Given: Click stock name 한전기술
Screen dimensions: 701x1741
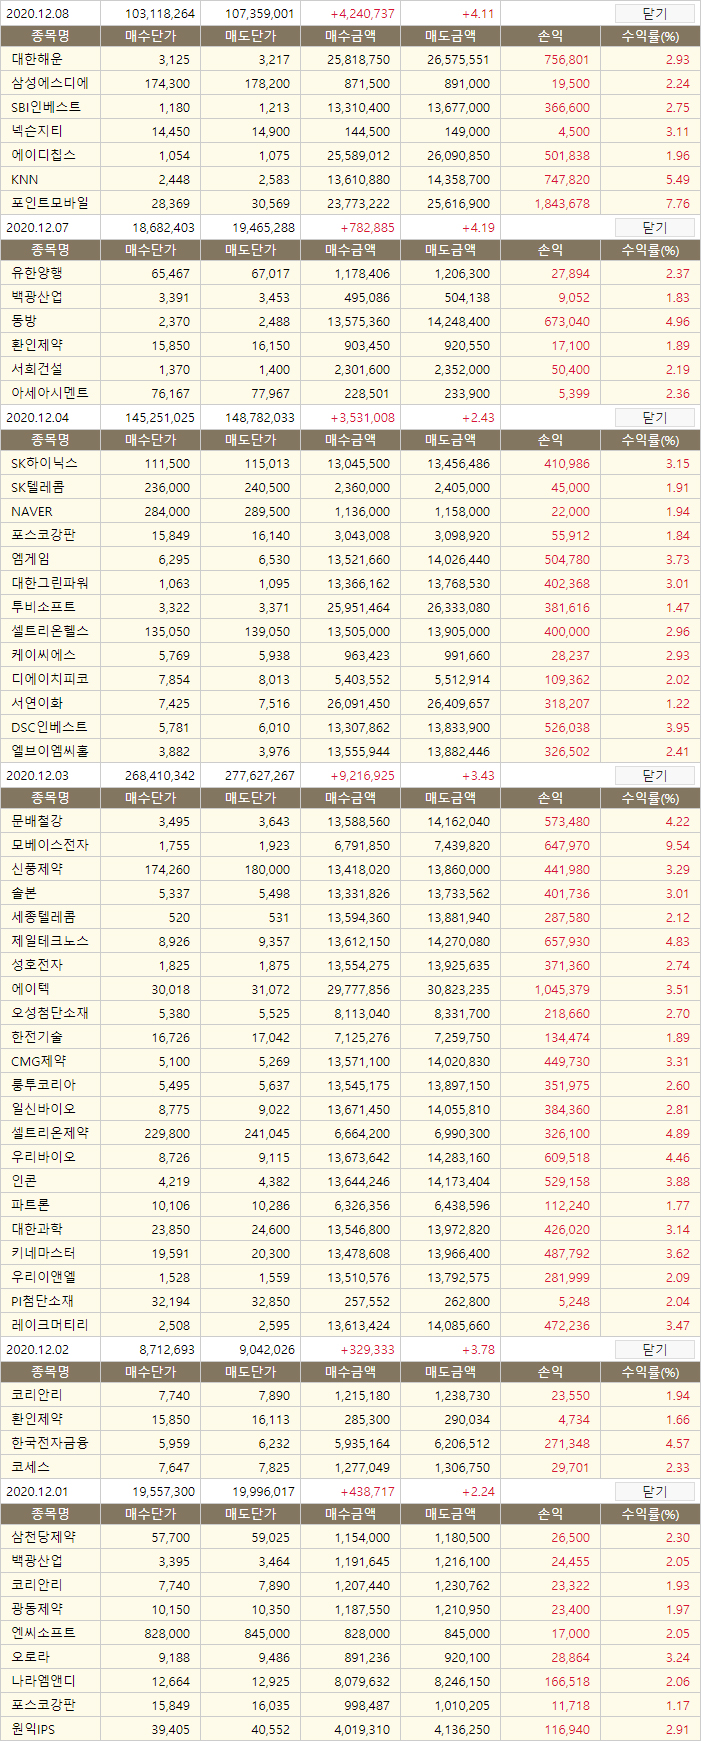Looking at the screenshot, I should pyautogui.click(x=37, y=1037).
